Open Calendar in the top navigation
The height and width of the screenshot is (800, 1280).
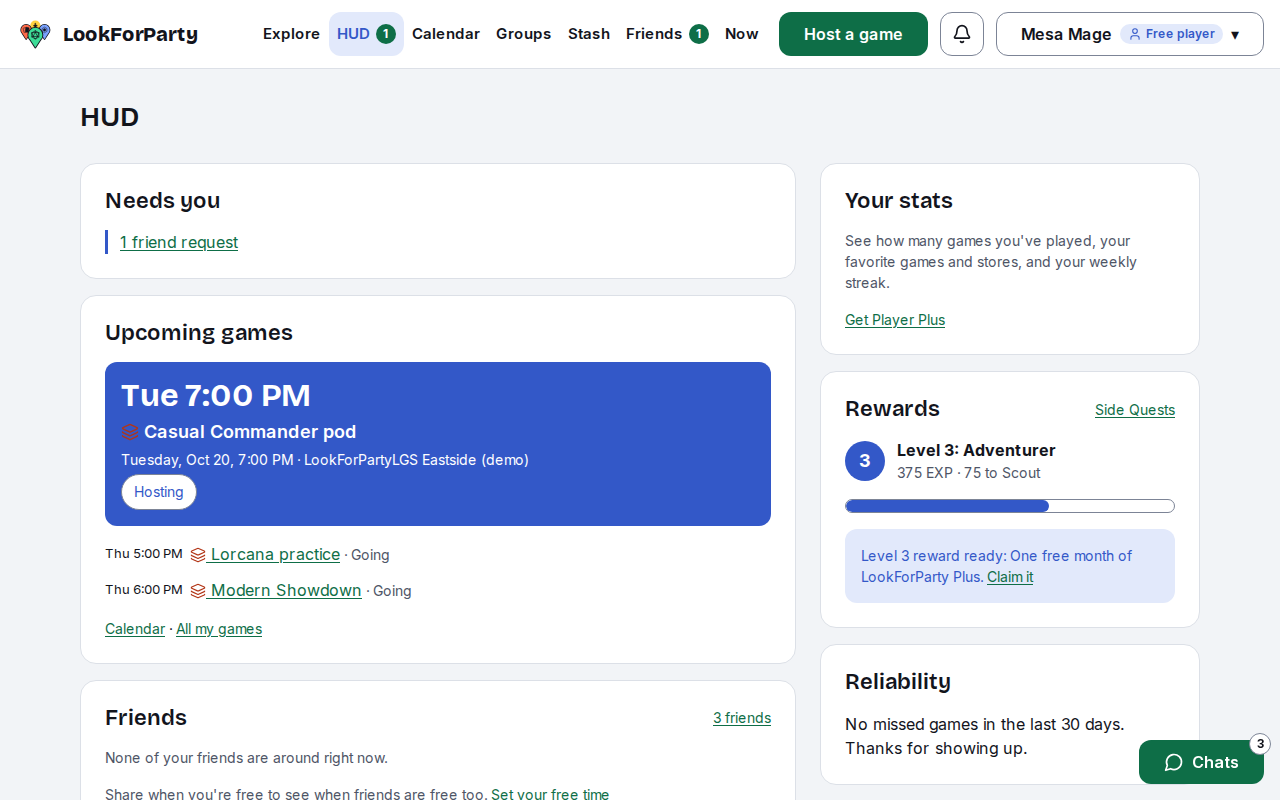[x=446, y=34]
